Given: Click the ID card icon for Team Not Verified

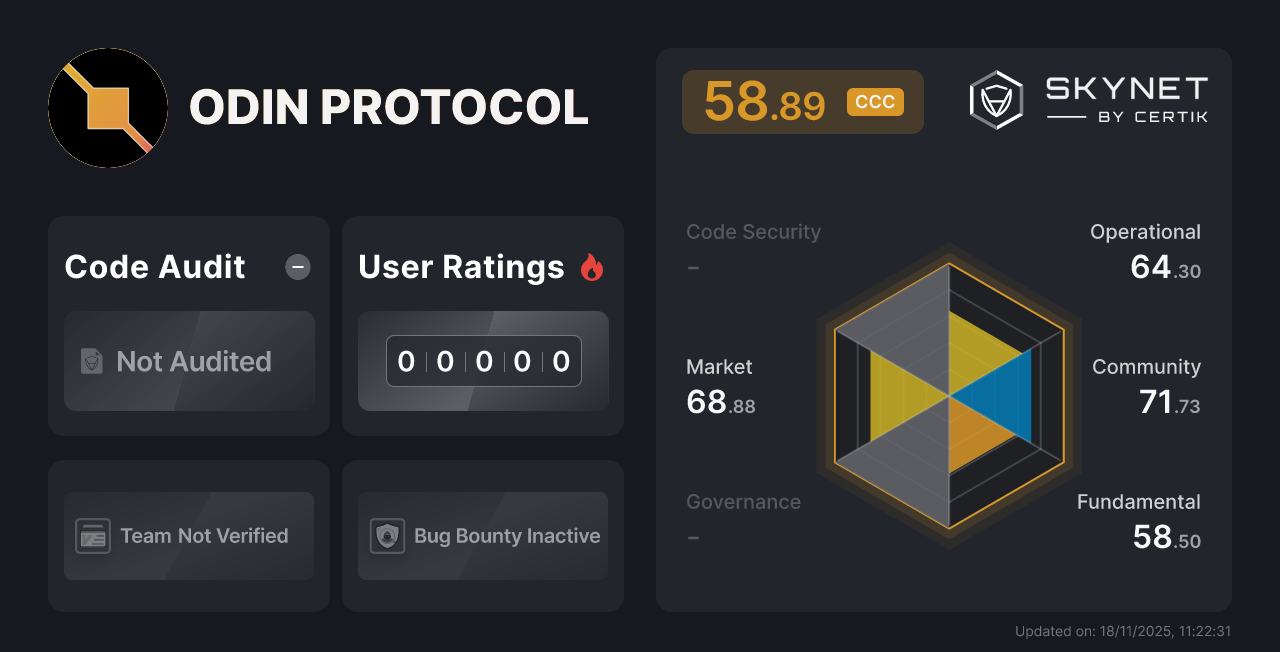Looking at the screenshot, I should 91,536.
